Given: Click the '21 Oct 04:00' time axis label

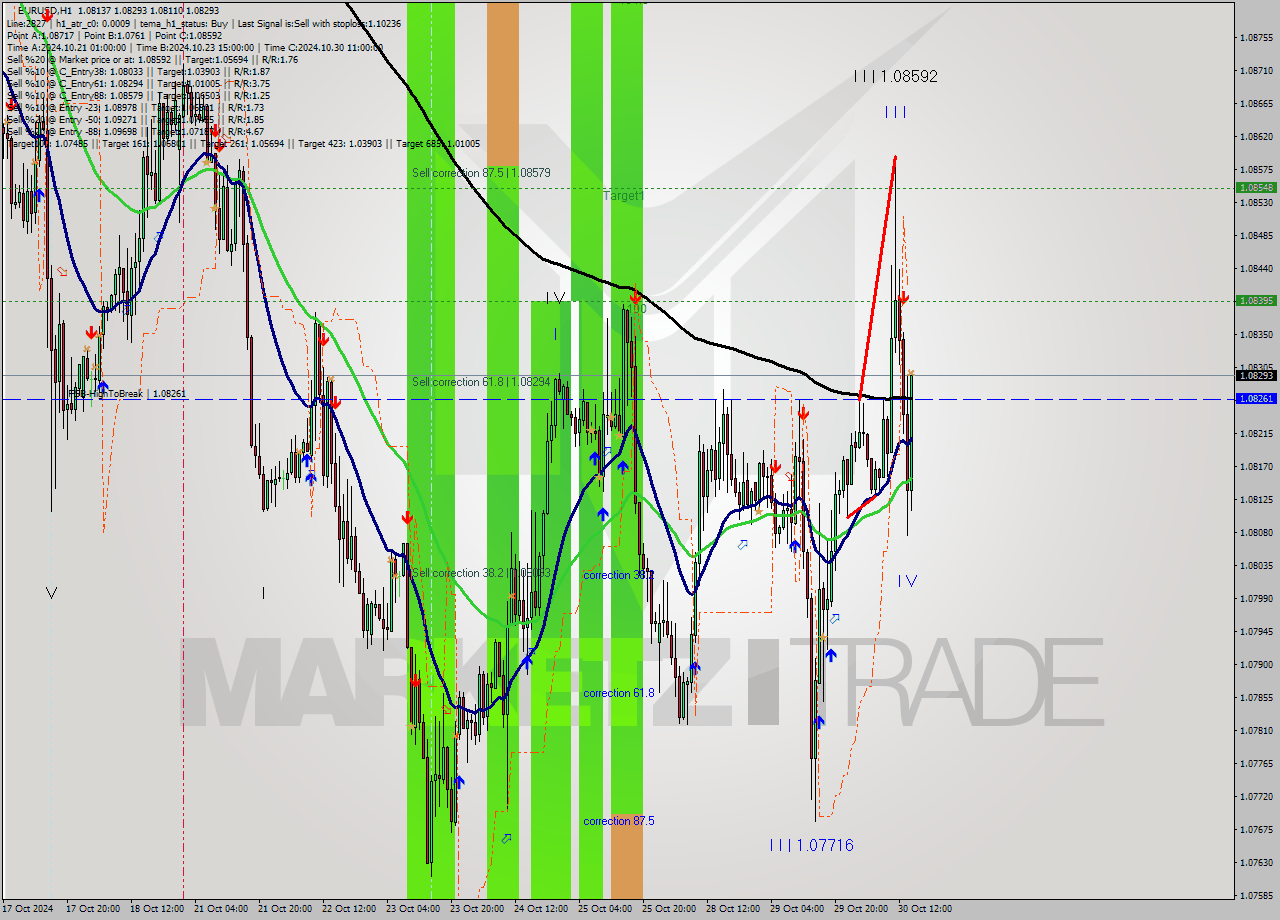Looking at the screenshot, I should click(221, 909).
